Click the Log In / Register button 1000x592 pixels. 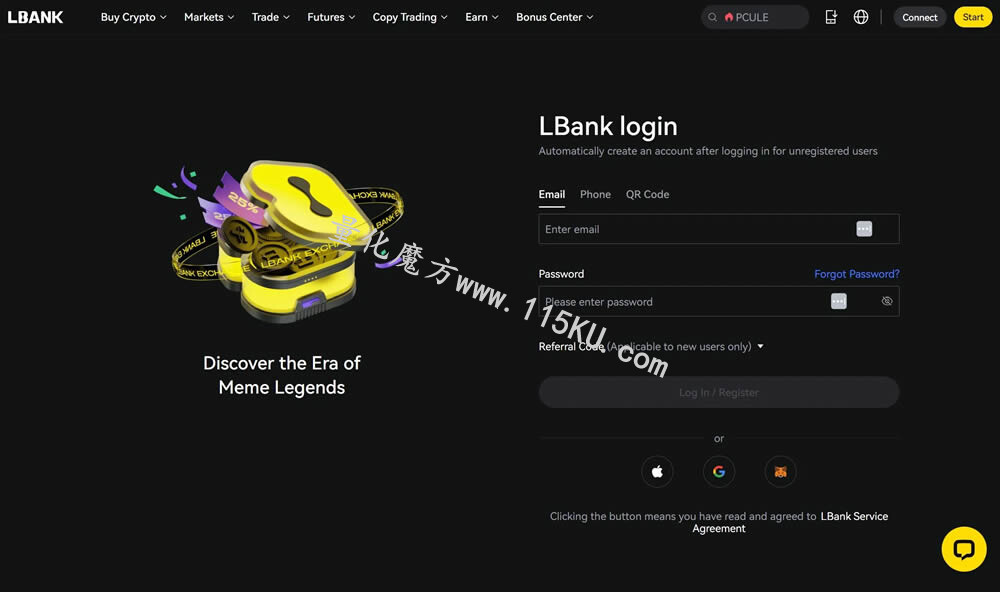pos(719,392)
